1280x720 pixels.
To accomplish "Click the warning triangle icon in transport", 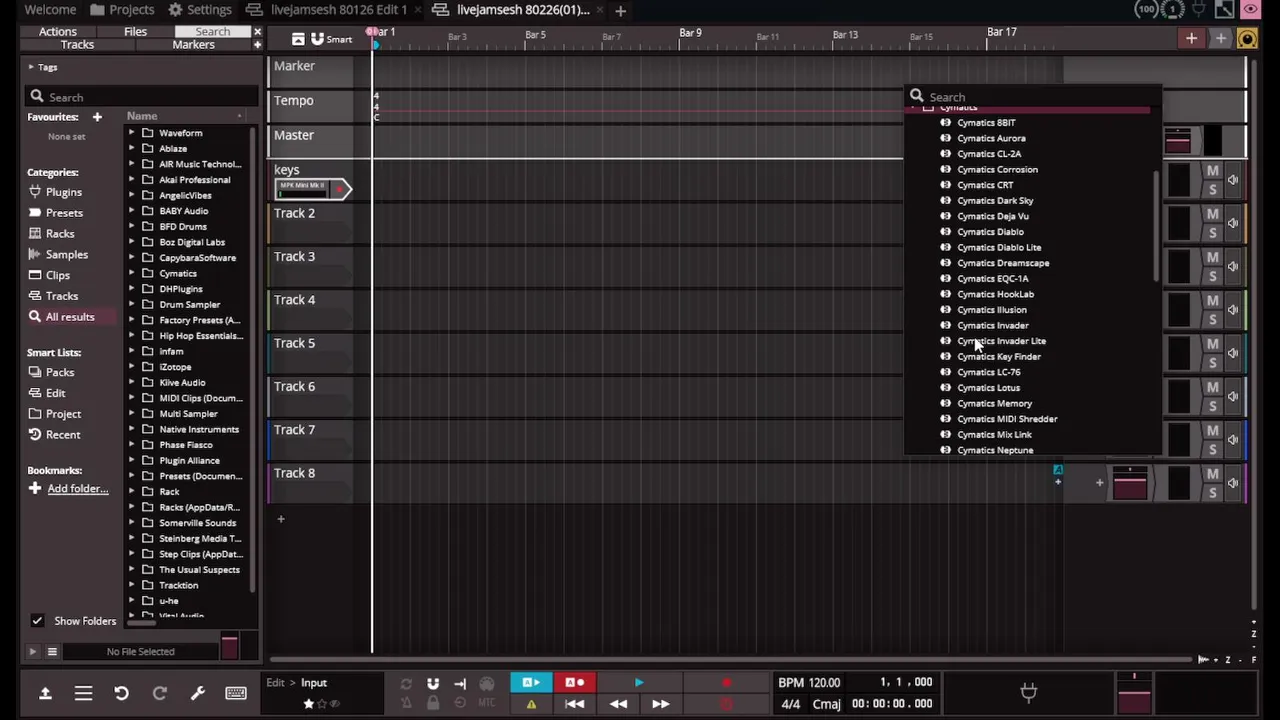I will (x=531, y=704).
